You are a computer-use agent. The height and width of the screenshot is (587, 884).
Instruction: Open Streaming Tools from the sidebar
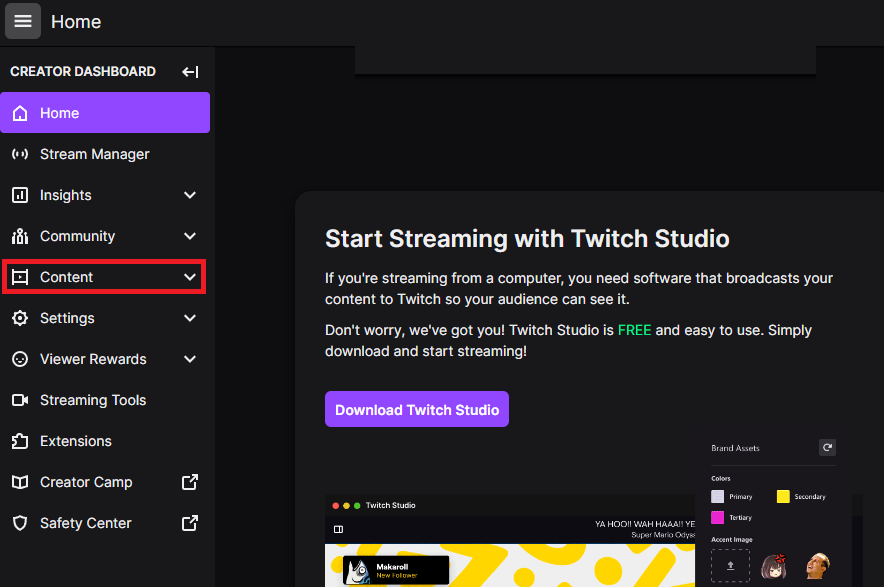click(105, 400)
